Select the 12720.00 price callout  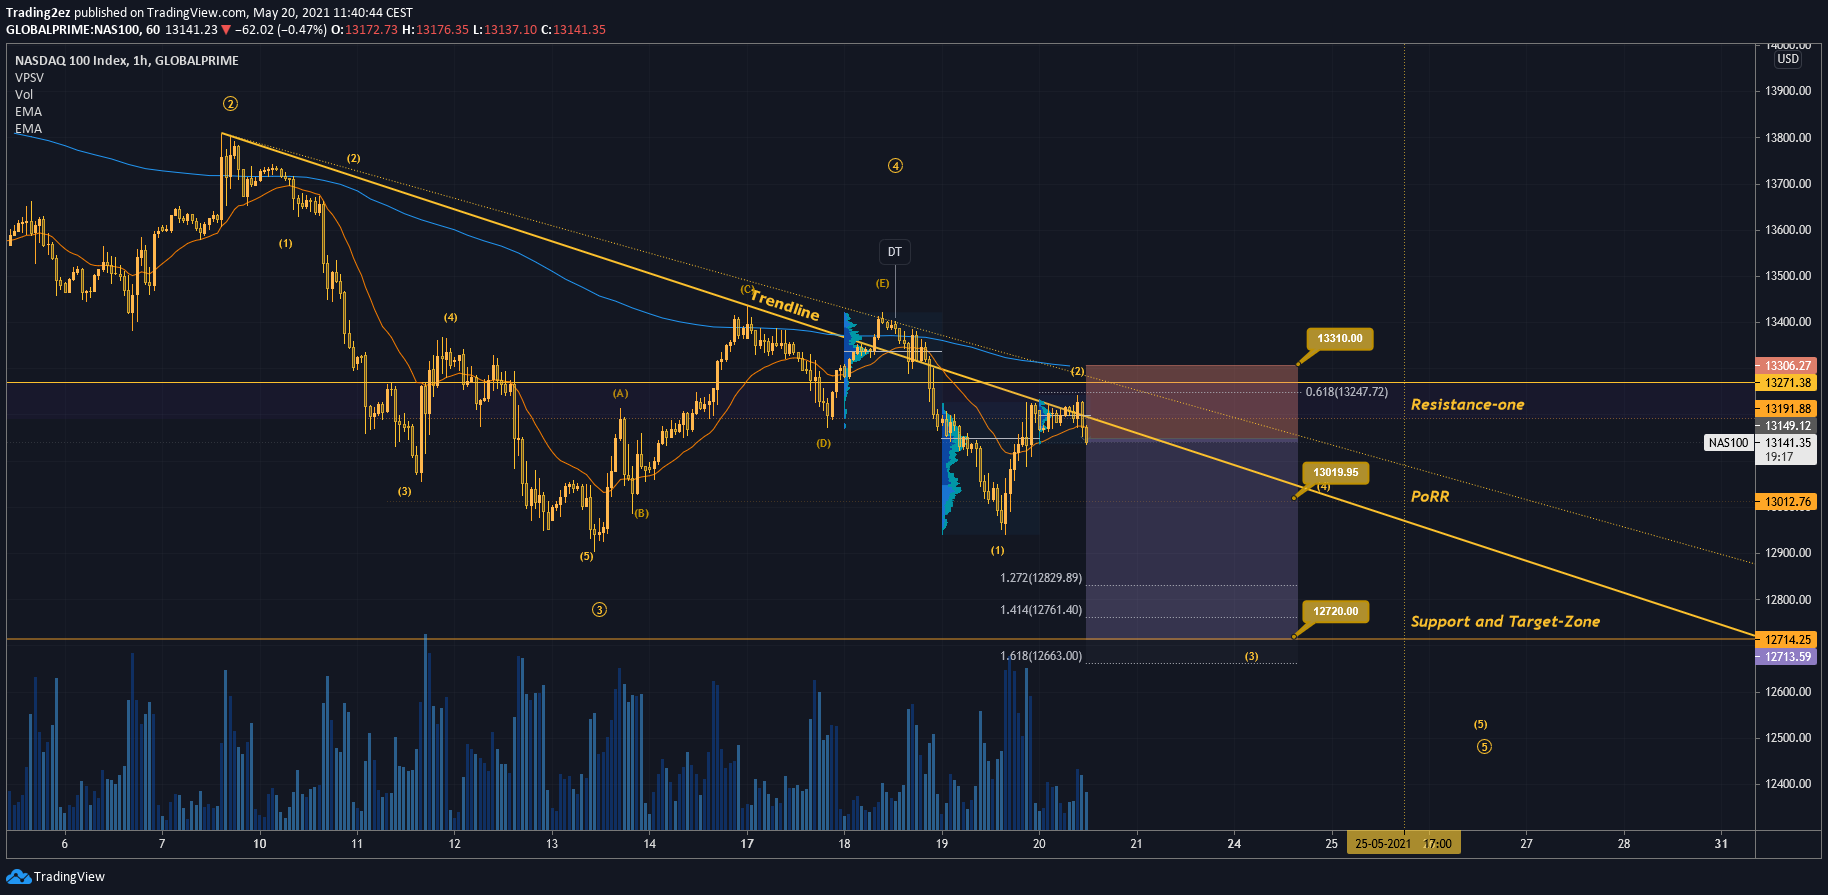(x=1335, y=611)
